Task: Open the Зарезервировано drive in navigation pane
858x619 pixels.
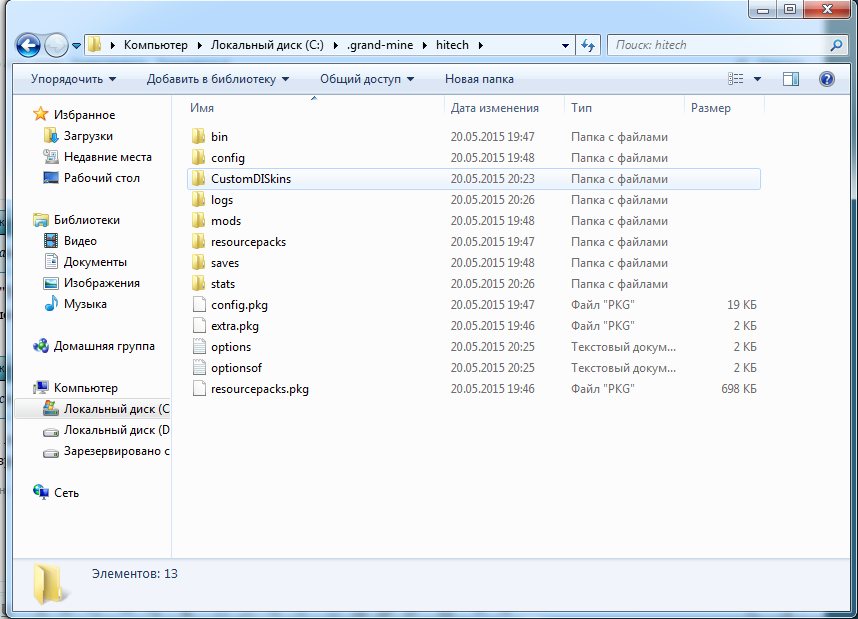Action: (x=106, y=451)
